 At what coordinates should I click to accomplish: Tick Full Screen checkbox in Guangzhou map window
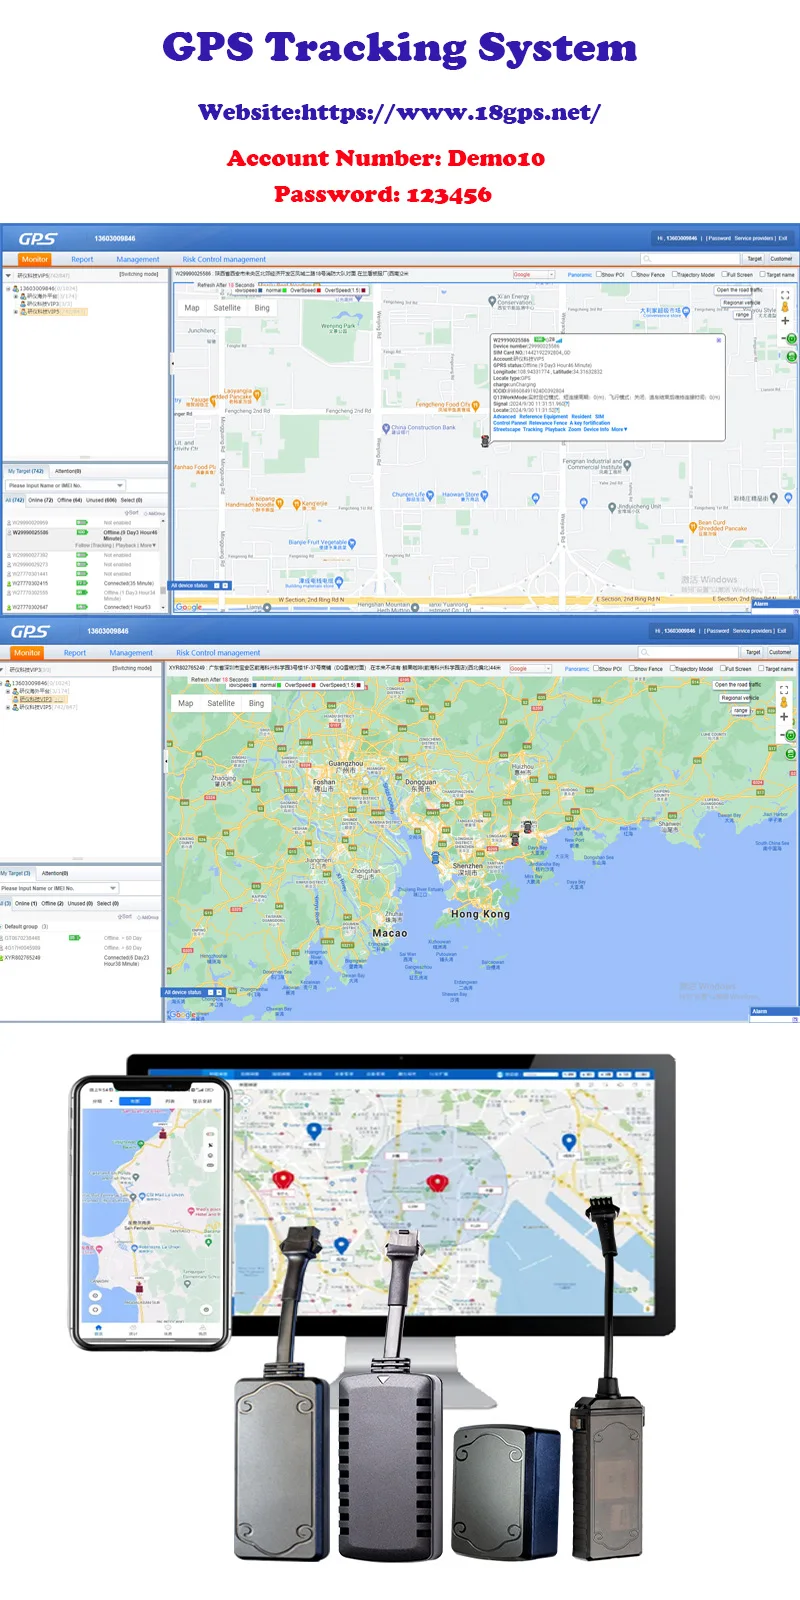point(723,668)
